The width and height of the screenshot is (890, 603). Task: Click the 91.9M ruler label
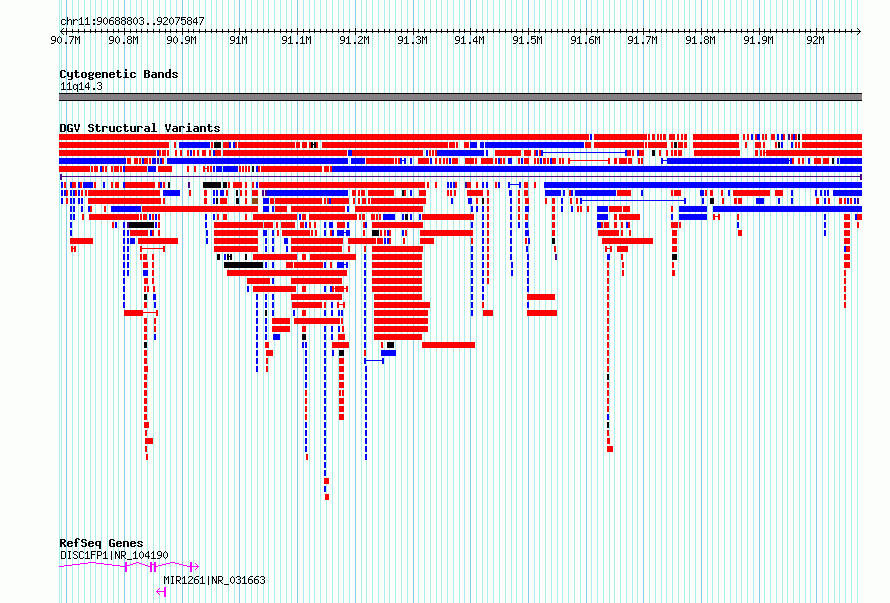pos(758,40)
